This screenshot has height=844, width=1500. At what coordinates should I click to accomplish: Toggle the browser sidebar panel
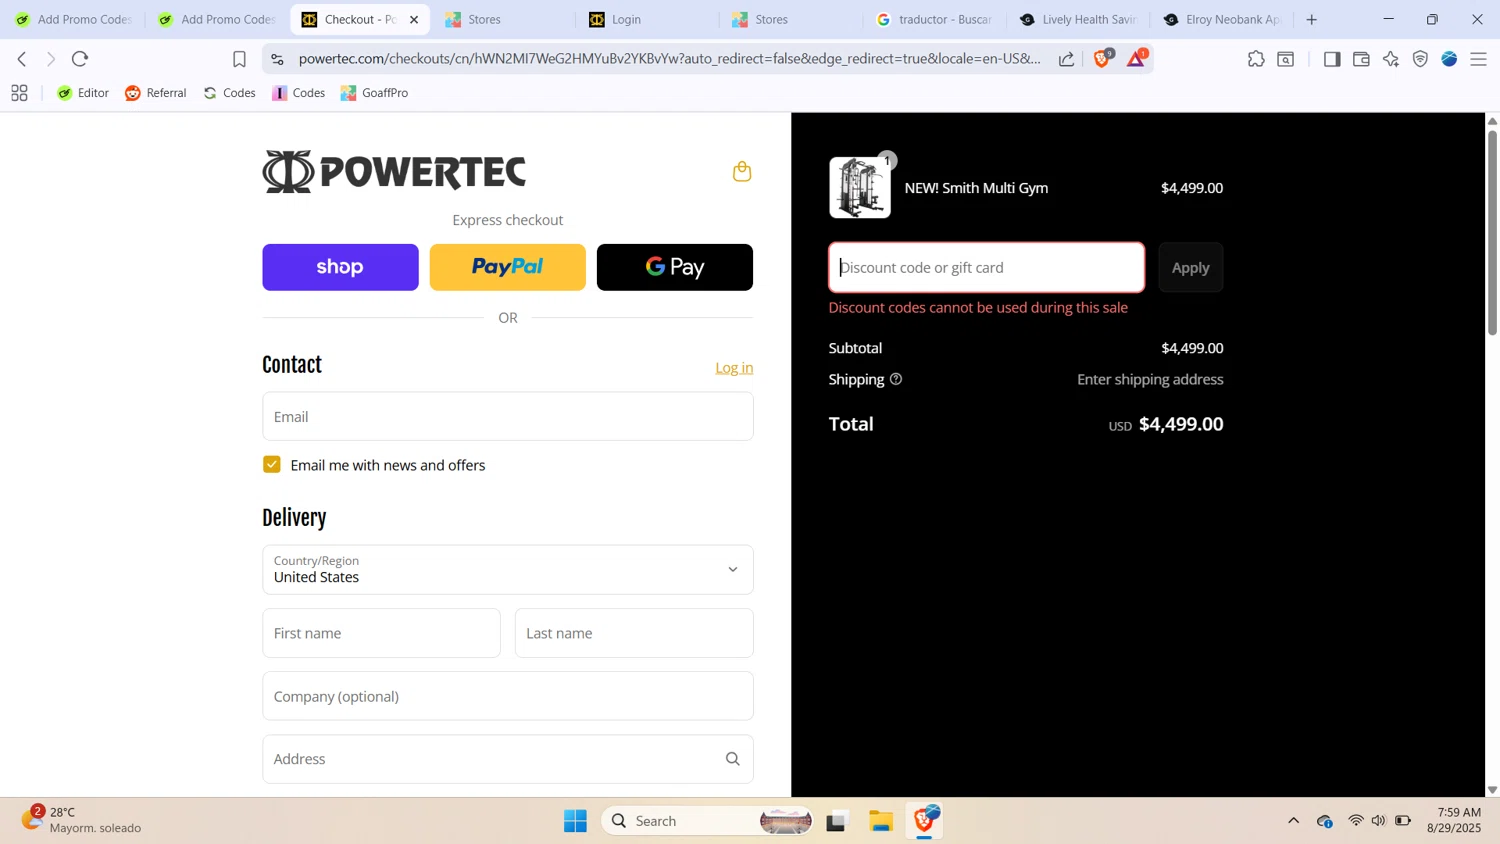[x=1332, y=59]
